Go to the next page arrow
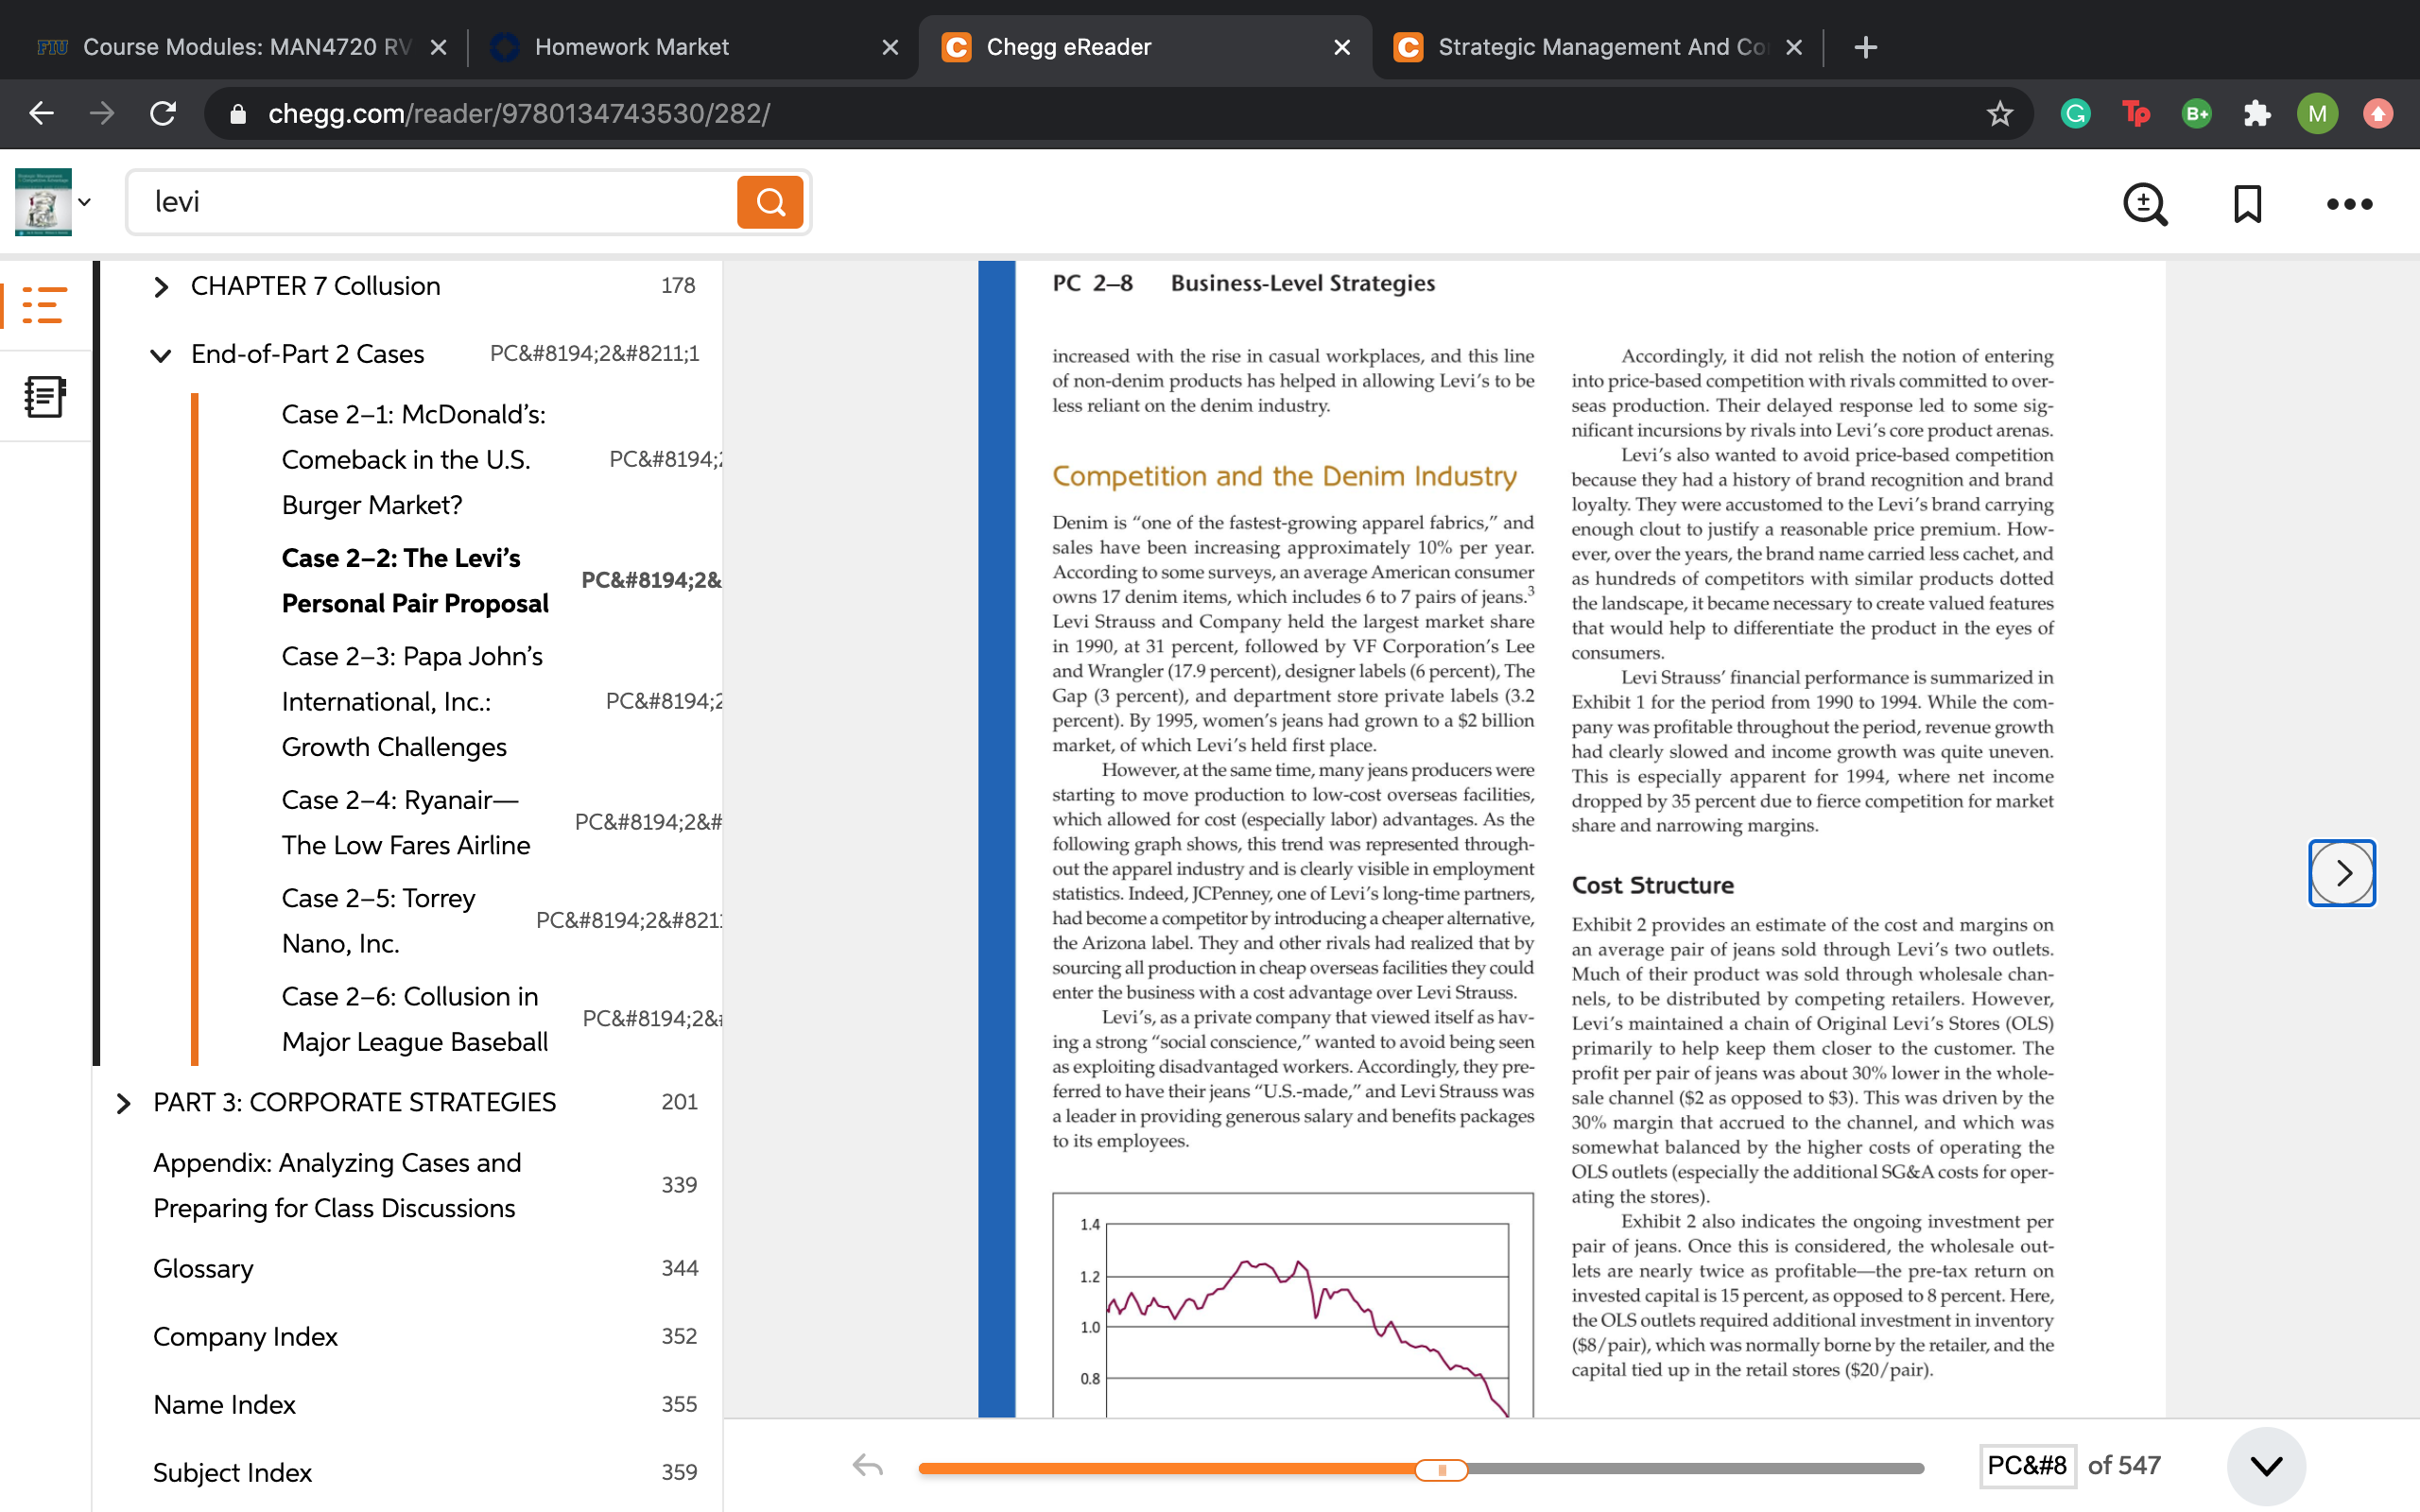The width and height of the screenshot is (2420, 1512). pyautogui.click(x=2342, y=873)
